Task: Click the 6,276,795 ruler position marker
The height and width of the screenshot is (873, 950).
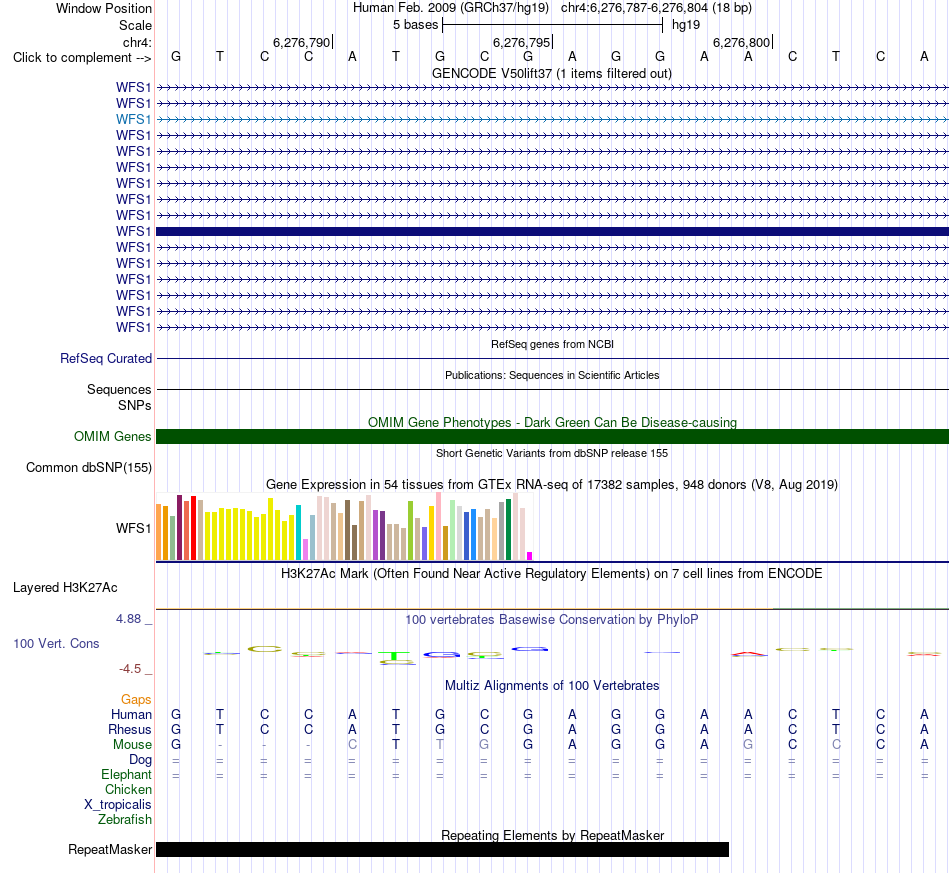Action: (x=522, y=42)
